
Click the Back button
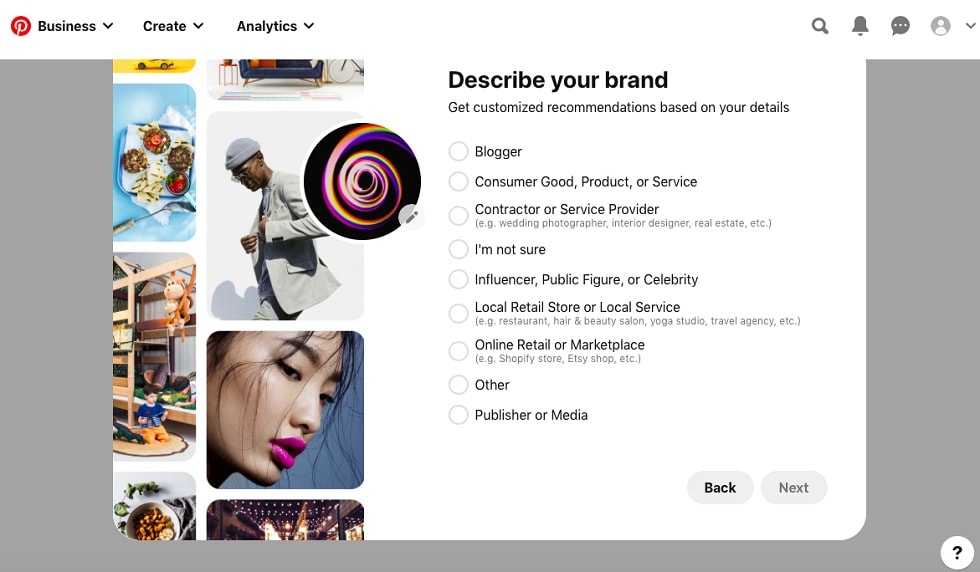coord(720,488)
